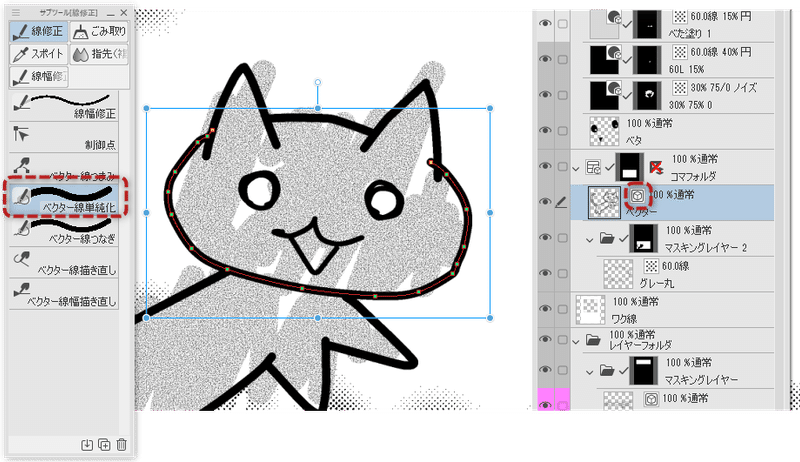Image resolution: width=800 pixels, height=462 pixels.
Task: Collapse the マスキングレイヤー 2 folder
Action: pyautogui.click(x=590, y=239)
